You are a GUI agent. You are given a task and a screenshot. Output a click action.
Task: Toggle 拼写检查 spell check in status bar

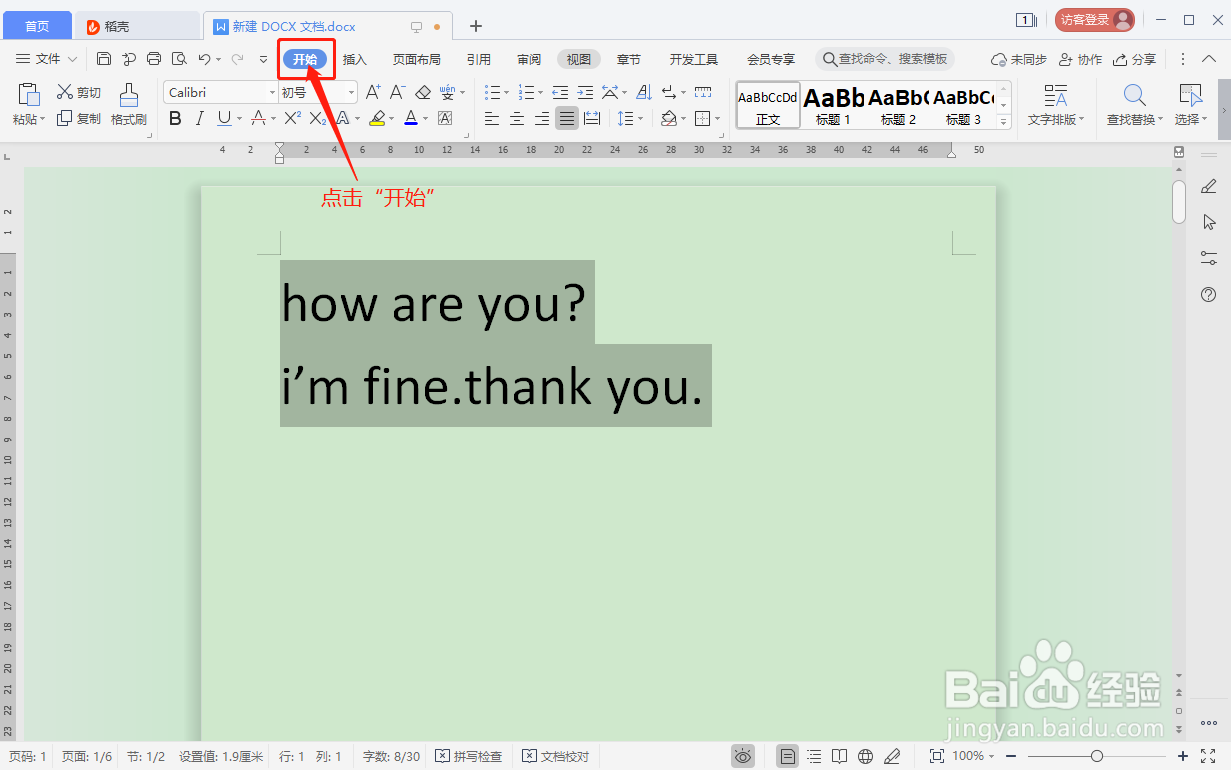[x=470, y=756]
